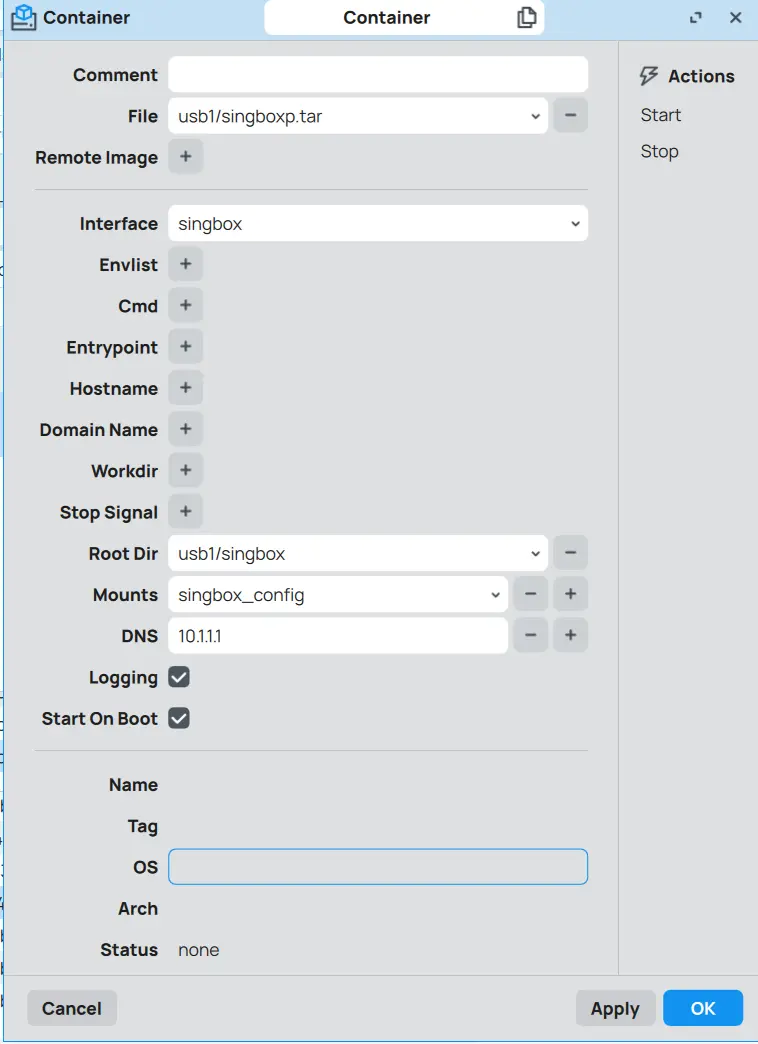Viewport: 758px width, 1044px height.
Task: Disable the Logging checkbox
Action: point(179,677)
